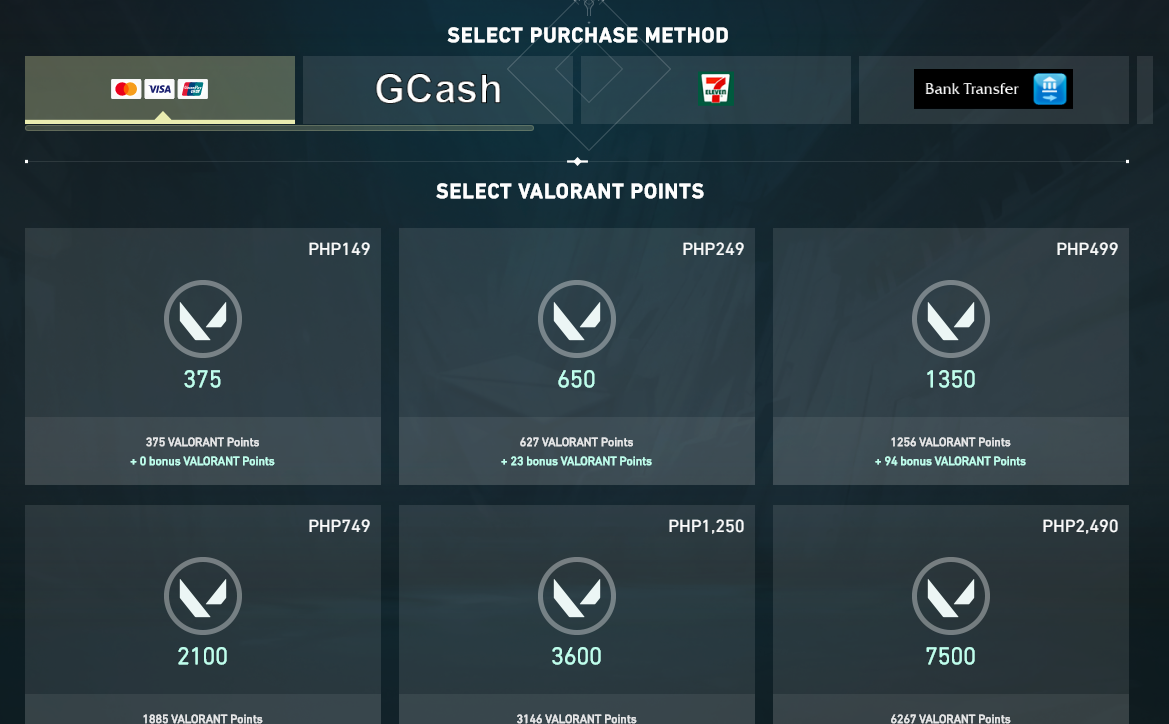This screenshot has height=724, width=1169.
Task: Click the VP icon above 650
Action: click(577, 319)
